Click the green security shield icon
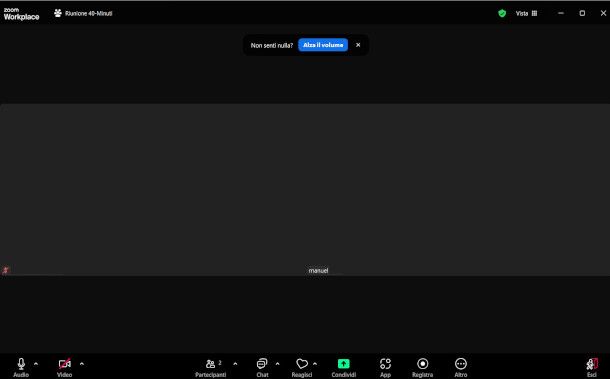The height and width of the screenshot is (379, 610). 502,13
